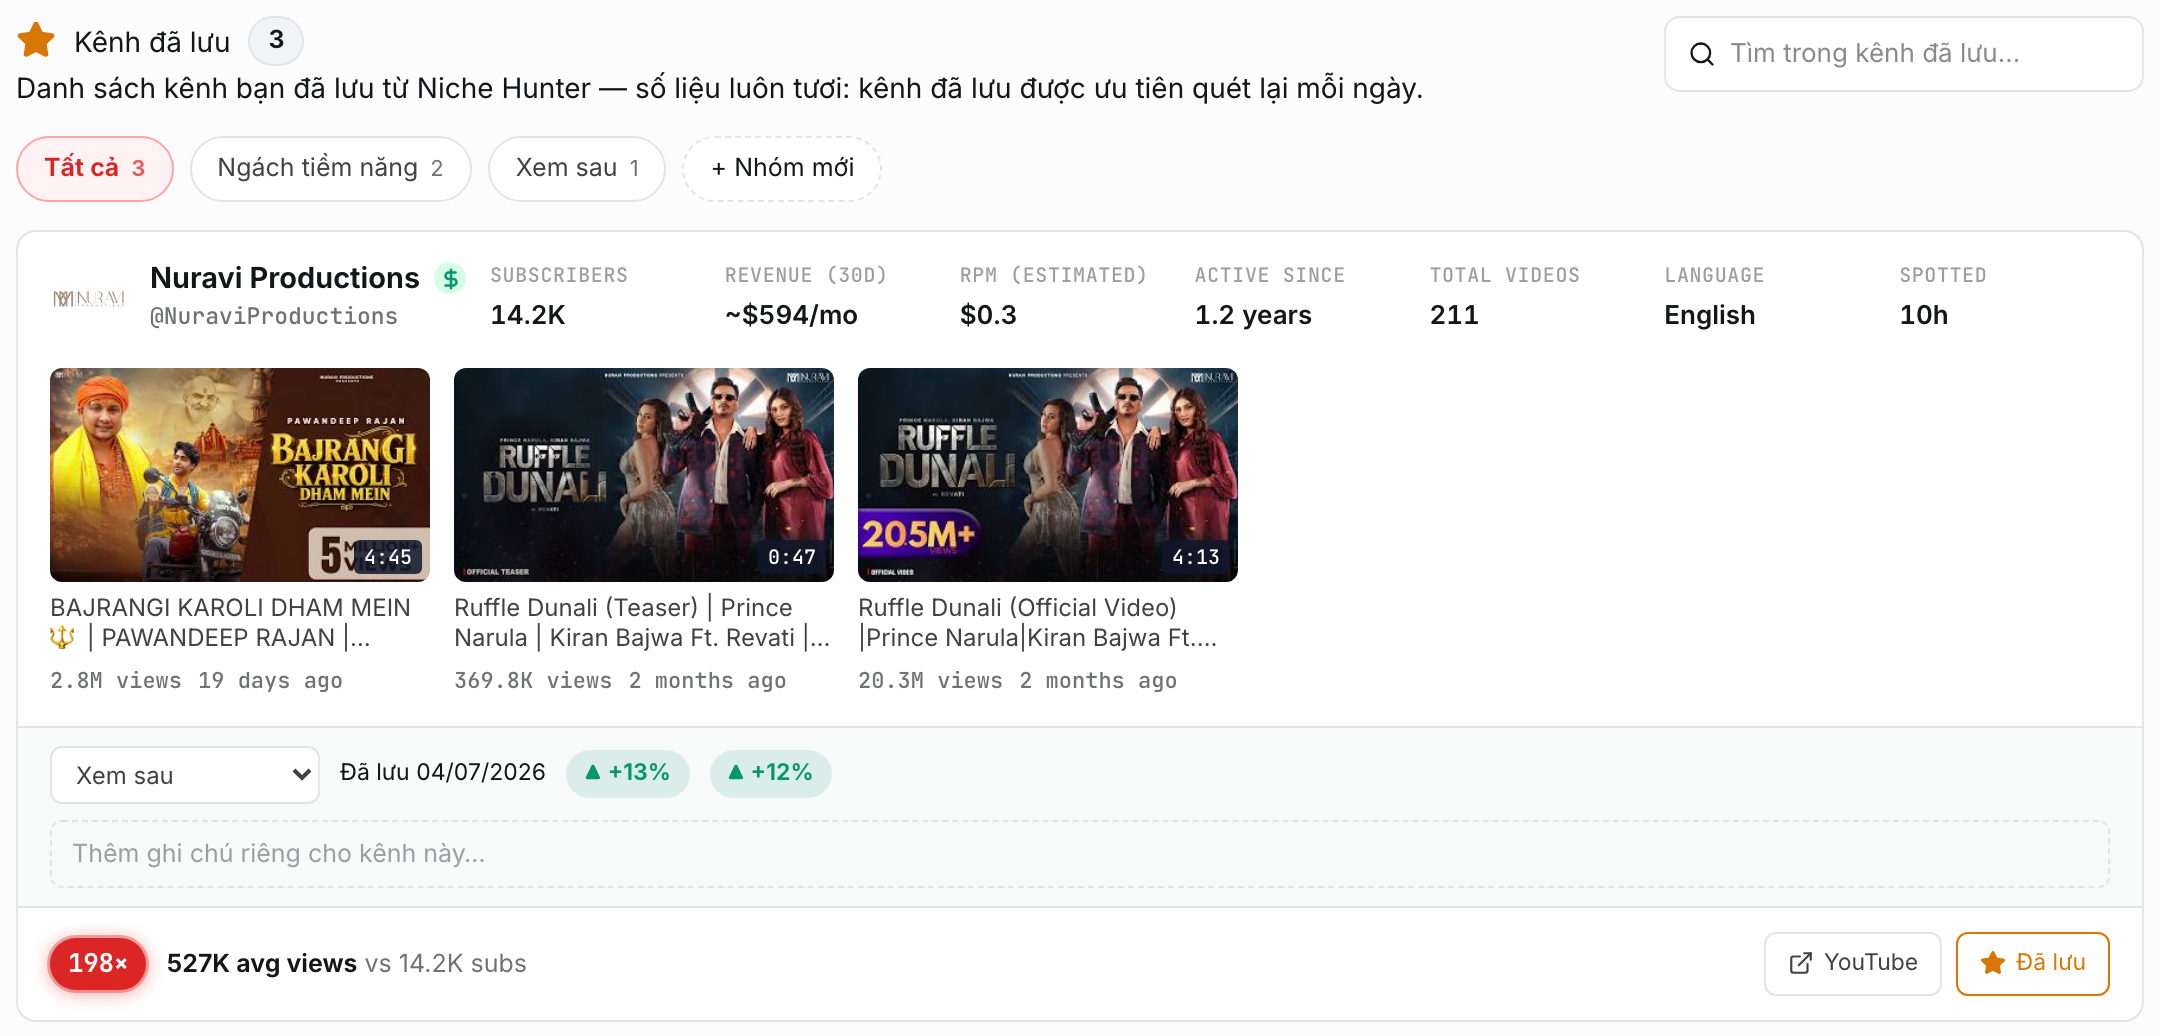Click the Ruffle Dunali (Official Video) title
2160x1036 pixels.
[x=1038, y=623]
